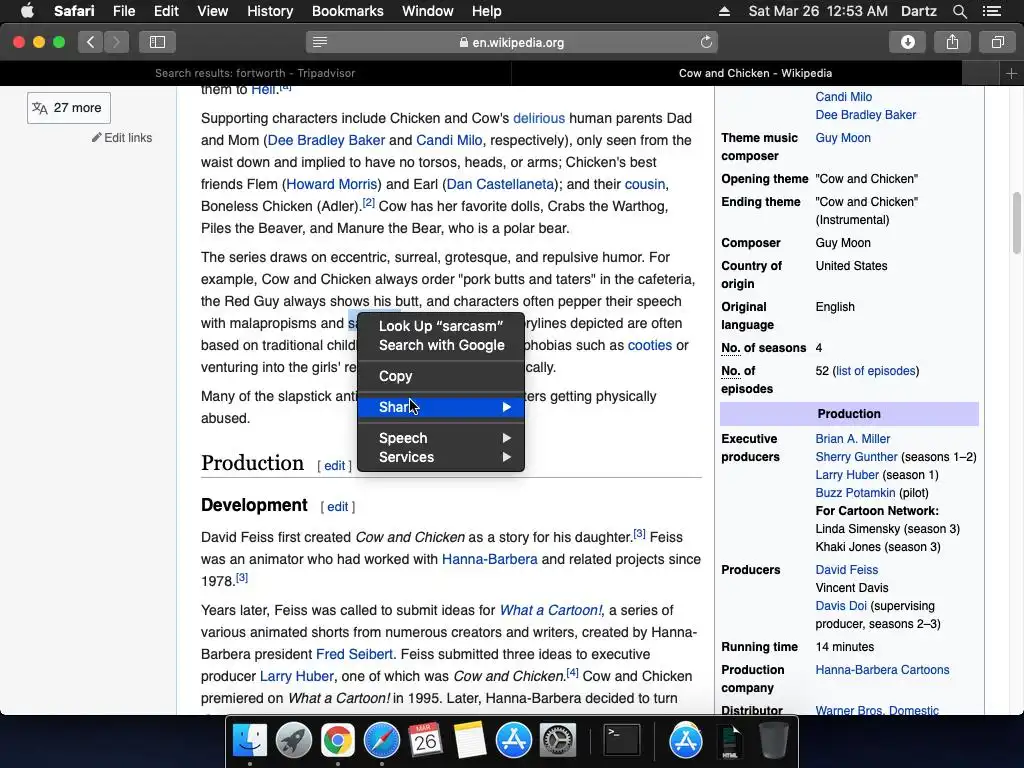Image resolution: width=1024 pixels, height=768 pixels.
Task: Open Guy Moon link beside Theme music composer
Action: pyautogui.click(x=842, y=138)
